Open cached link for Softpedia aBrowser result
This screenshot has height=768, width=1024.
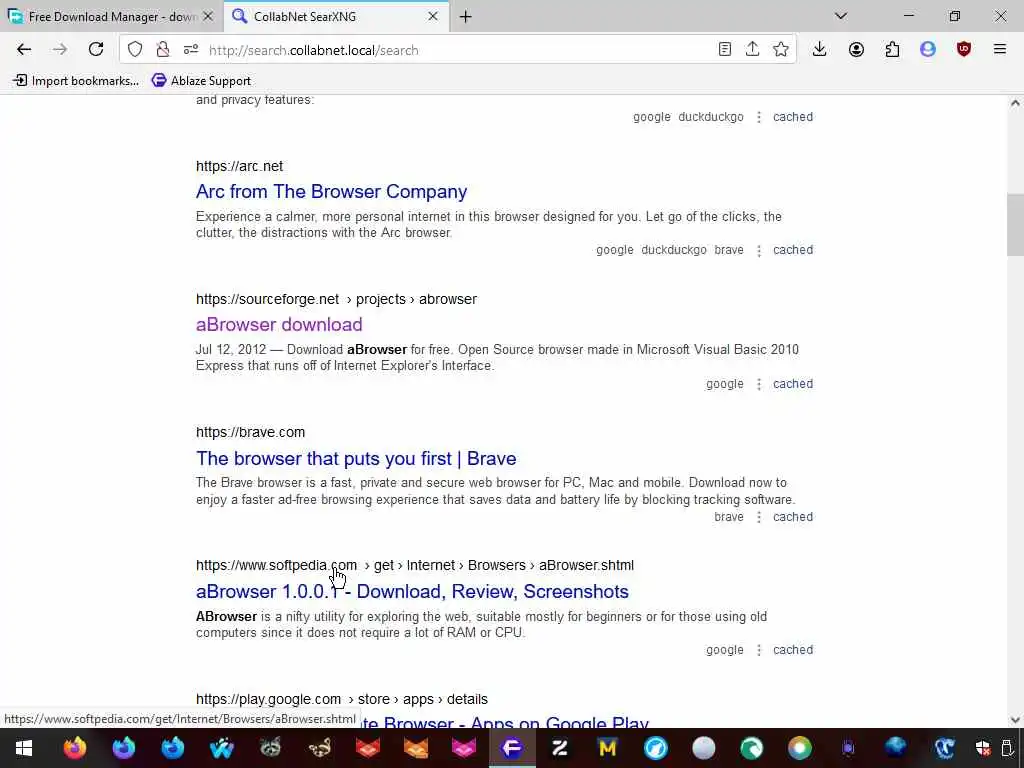tap(793, 650)
